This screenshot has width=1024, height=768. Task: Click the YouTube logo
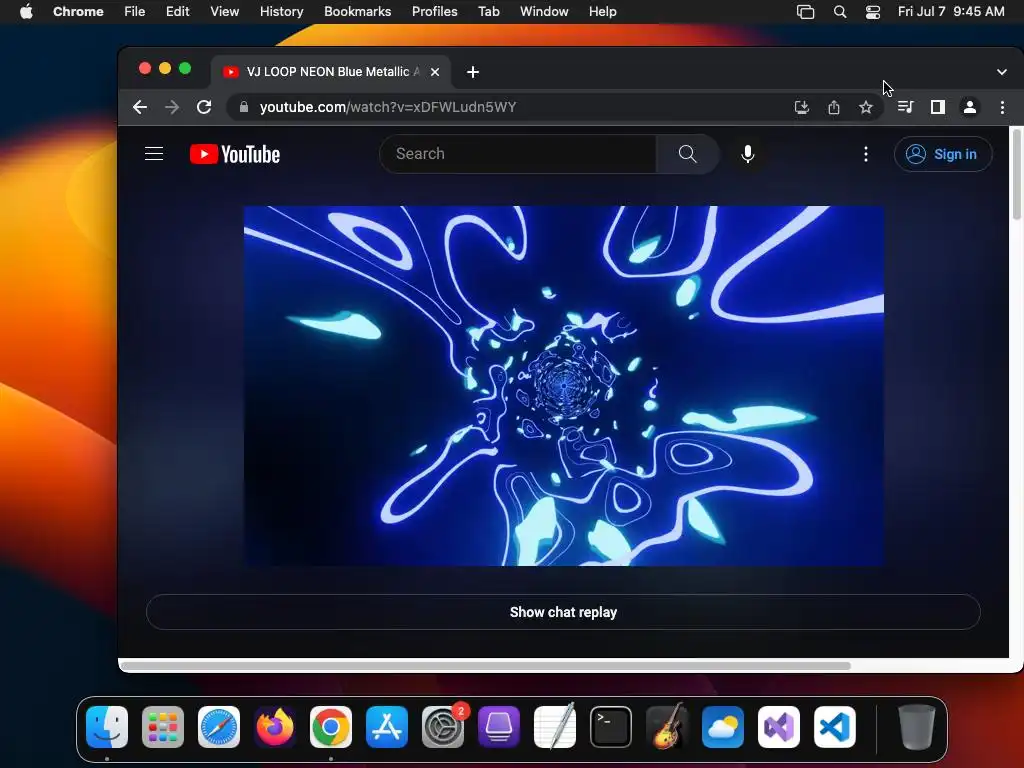click(235, 154)
